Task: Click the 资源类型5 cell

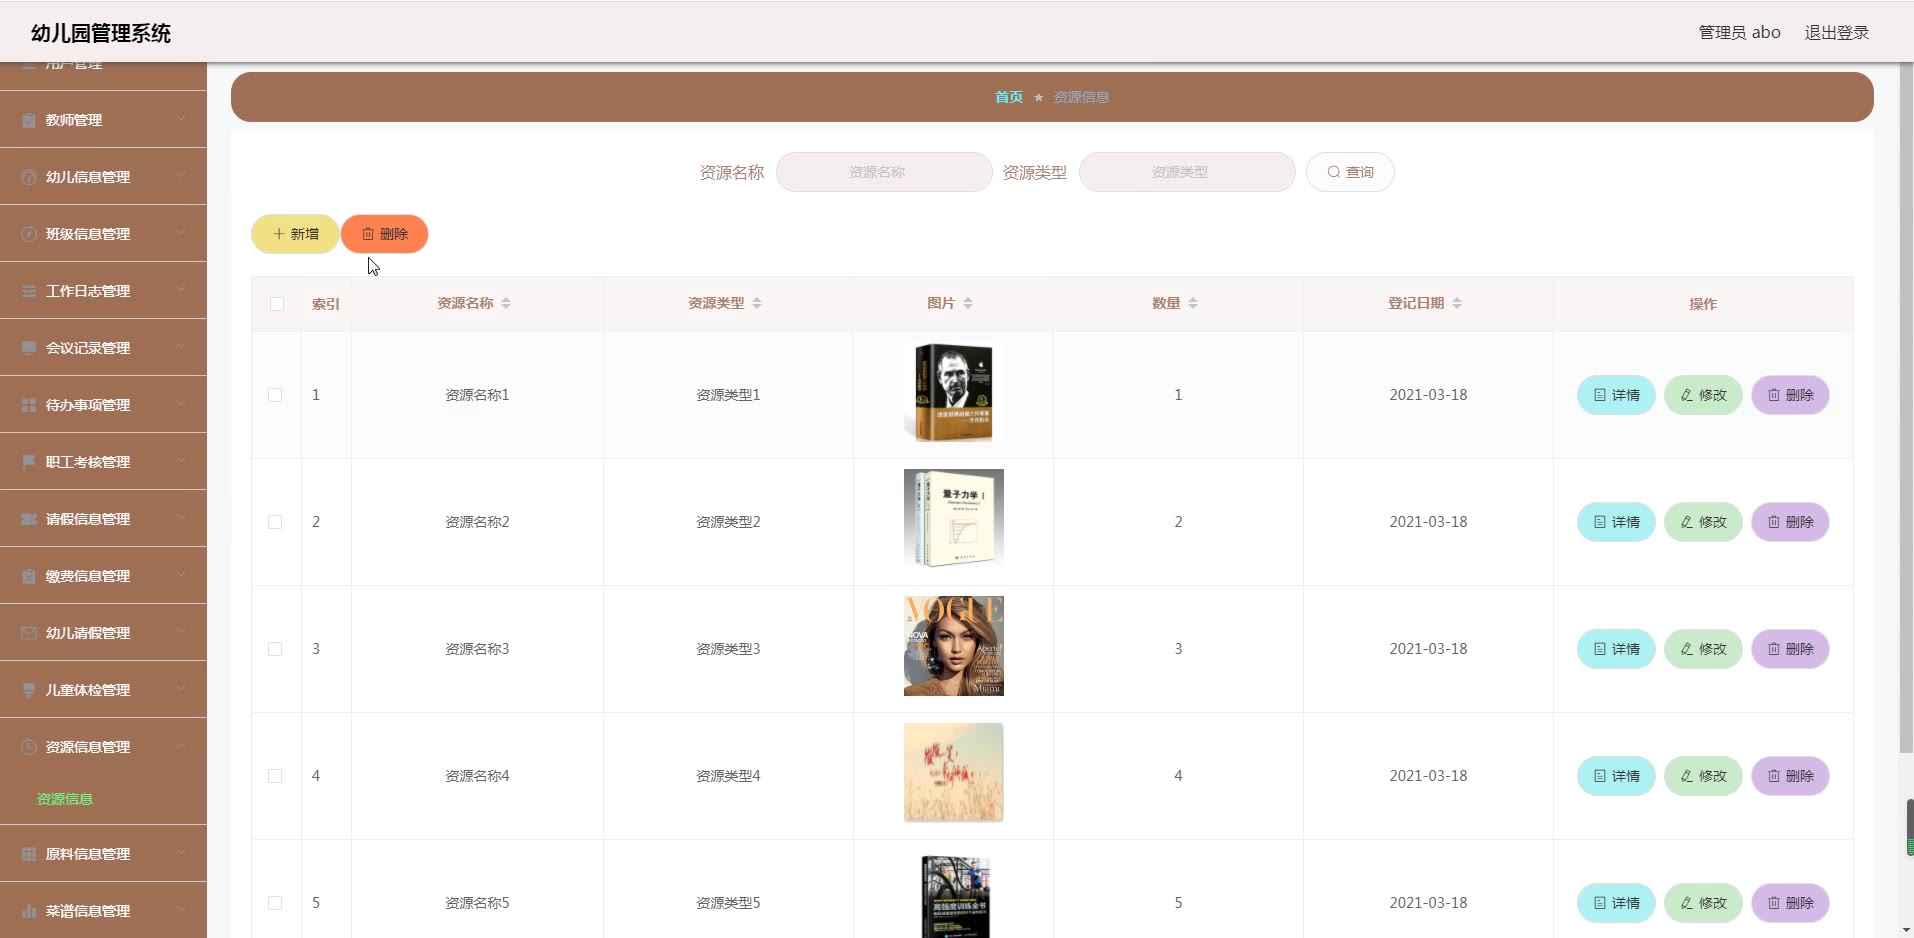Action: [x=728, y=903]
